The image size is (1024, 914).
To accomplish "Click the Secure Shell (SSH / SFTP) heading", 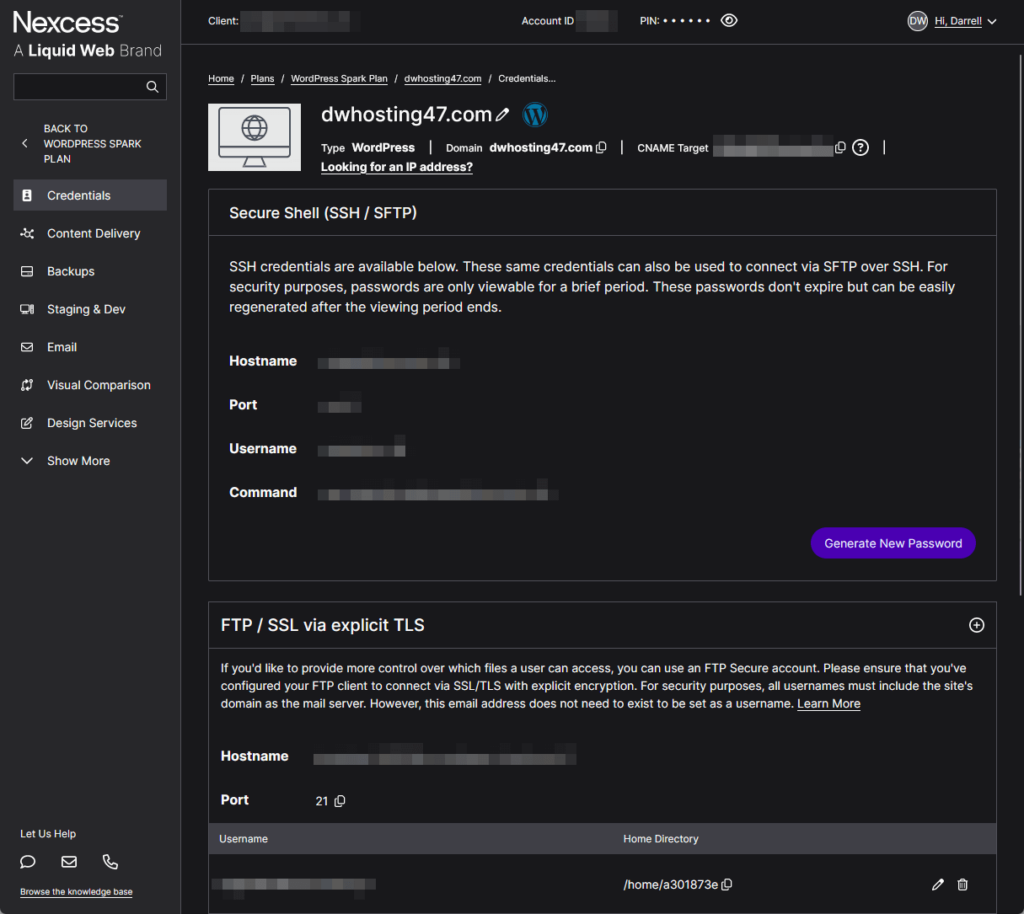I will point(323,213).
